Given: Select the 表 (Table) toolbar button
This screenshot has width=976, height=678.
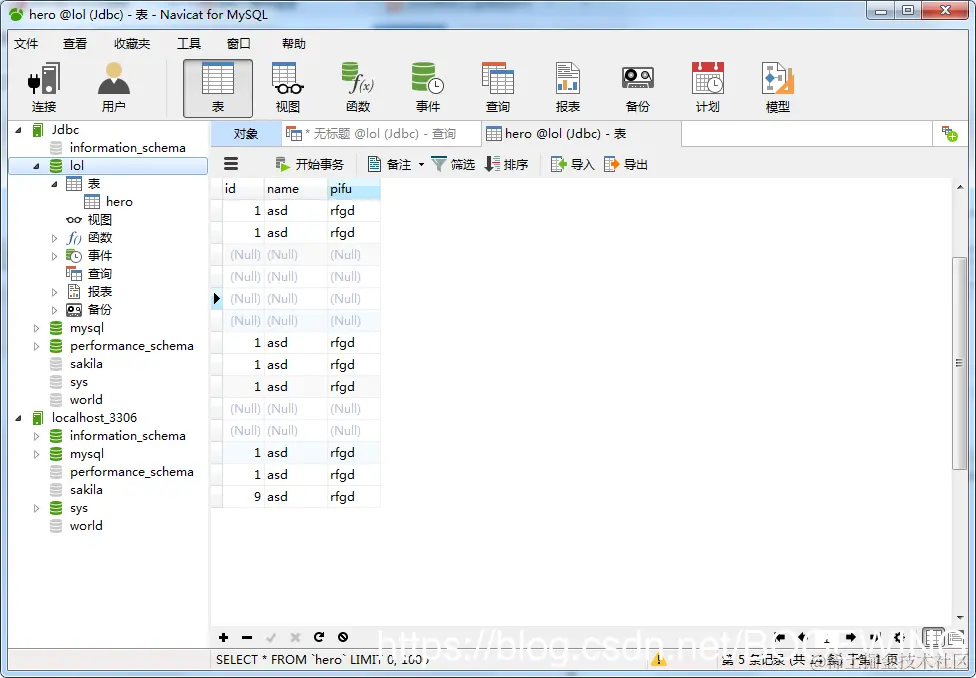Looking at the screenshot, I should [x=218, y=88].
